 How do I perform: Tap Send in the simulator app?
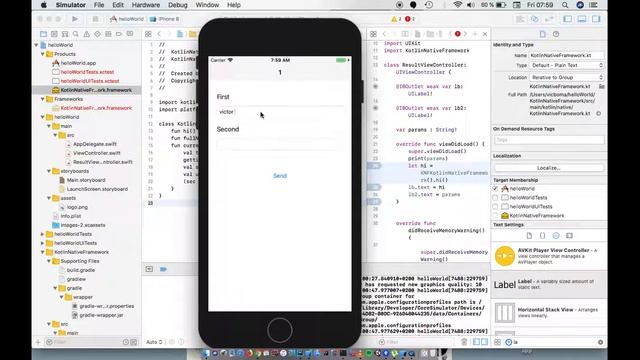click(x=280, y=176)
